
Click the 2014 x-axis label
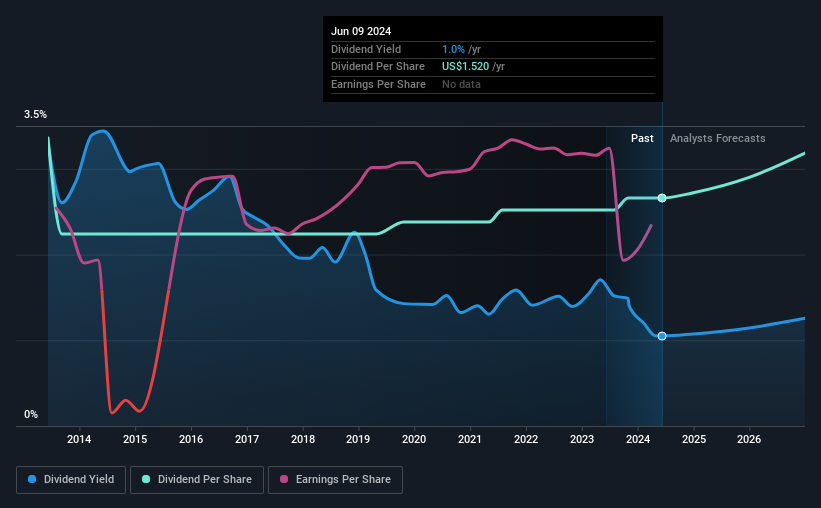79,439
